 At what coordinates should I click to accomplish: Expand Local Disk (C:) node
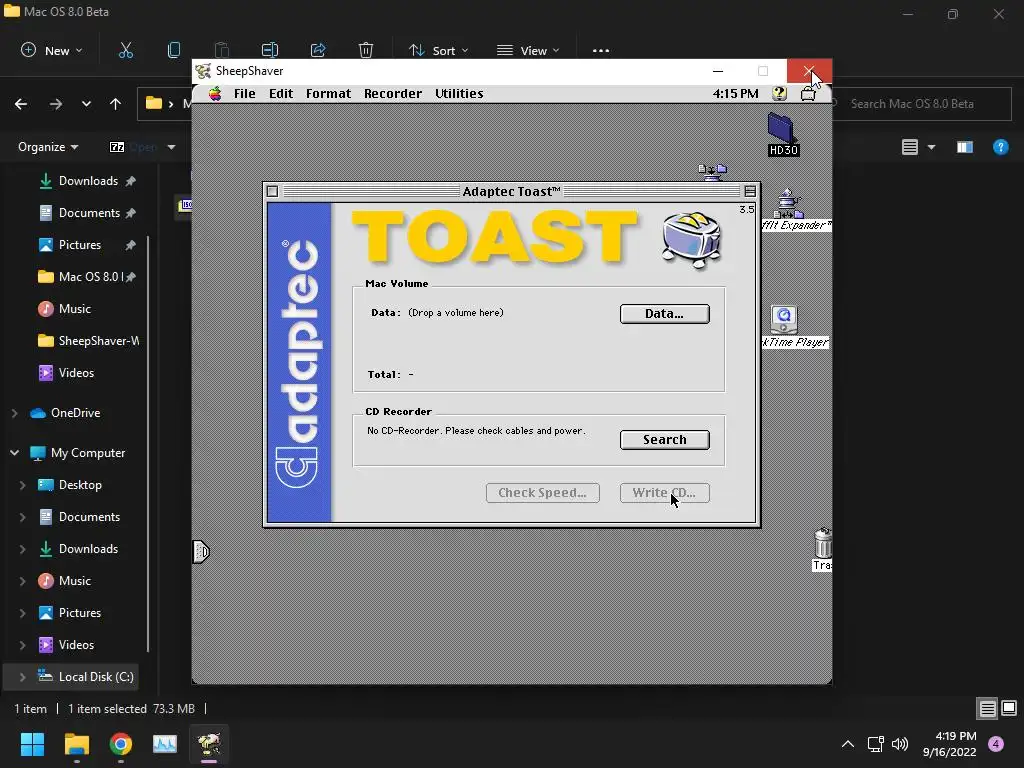pyautogui.click(x=22, y=677)
